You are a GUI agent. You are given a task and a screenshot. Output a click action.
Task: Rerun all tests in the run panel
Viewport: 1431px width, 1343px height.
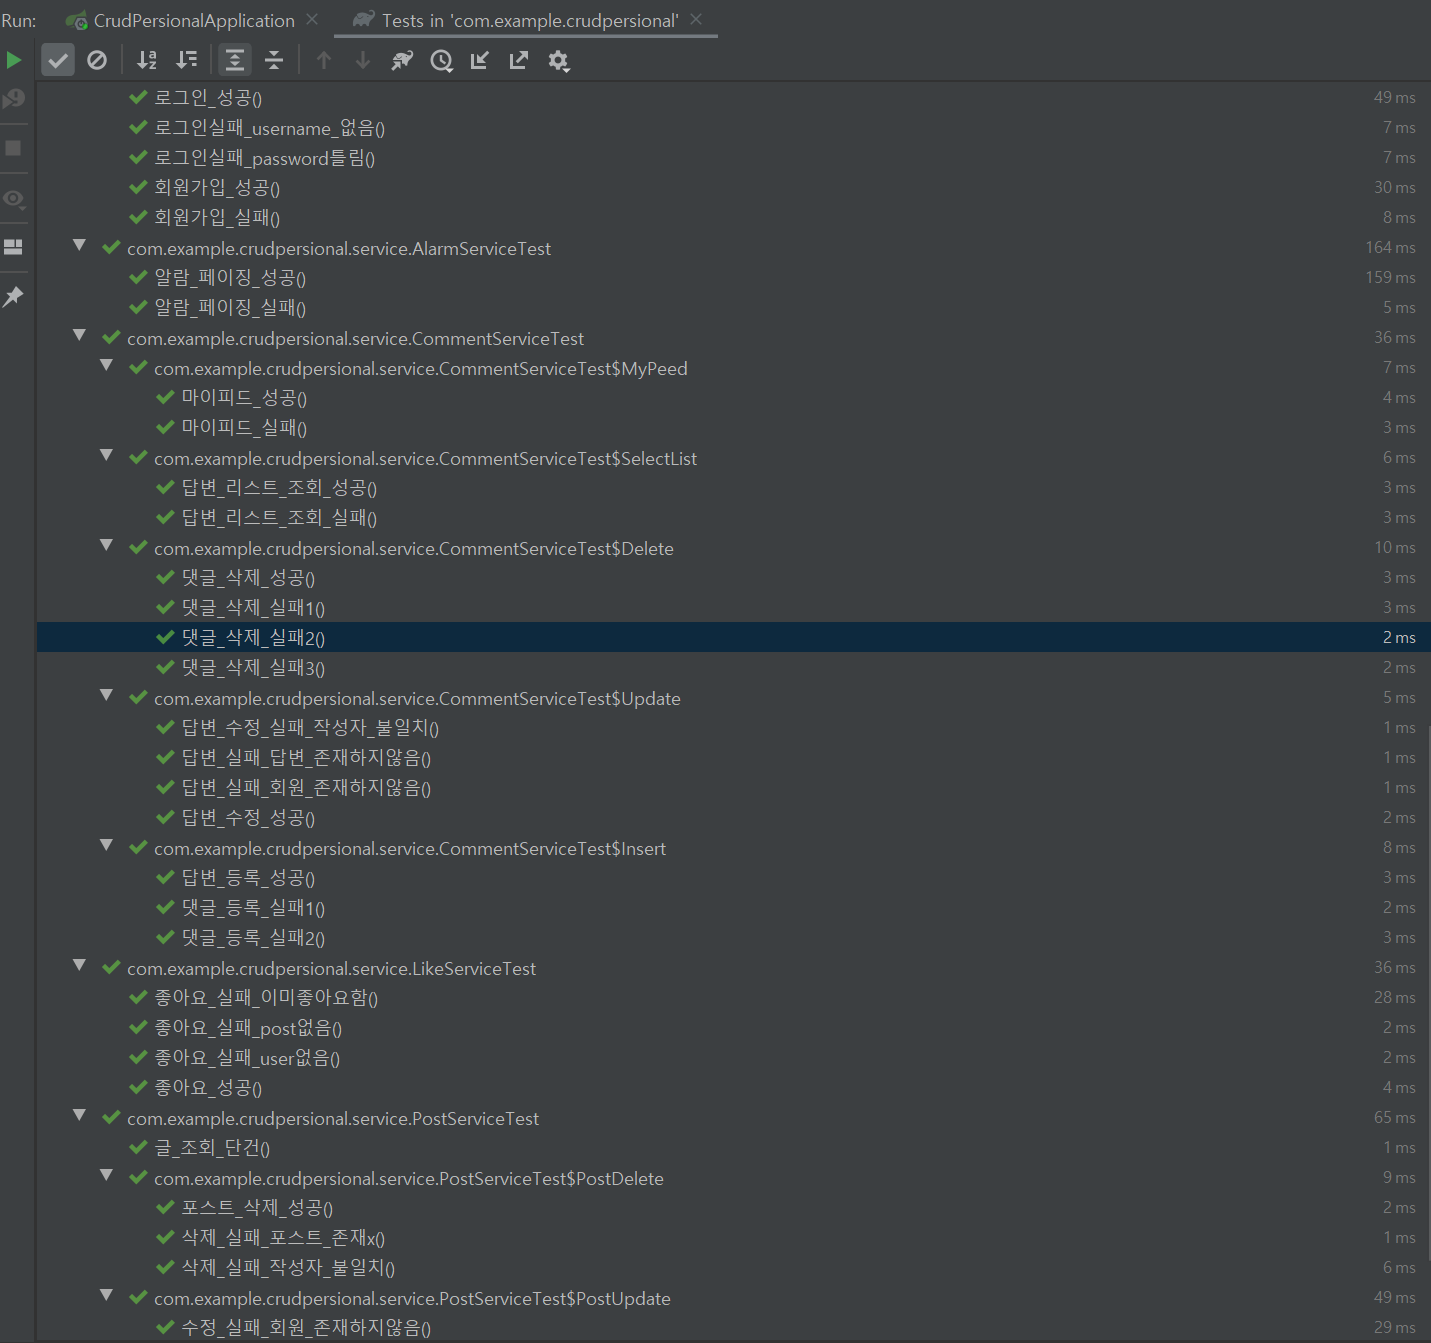14,59
